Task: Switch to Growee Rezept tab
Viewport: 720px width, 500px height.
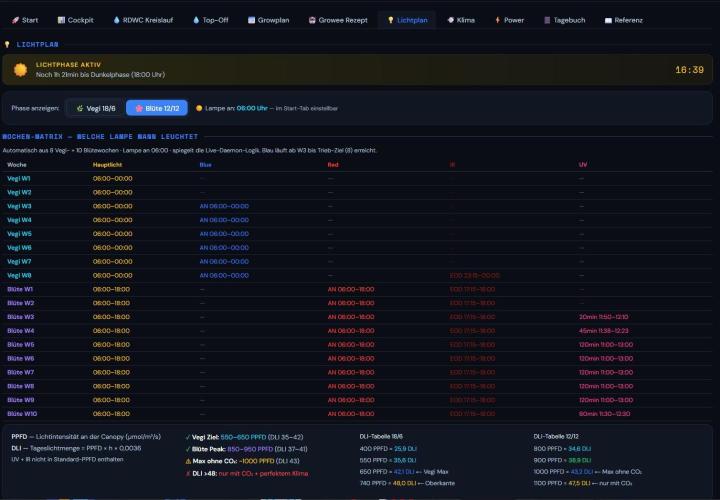Action: [338, 20]
